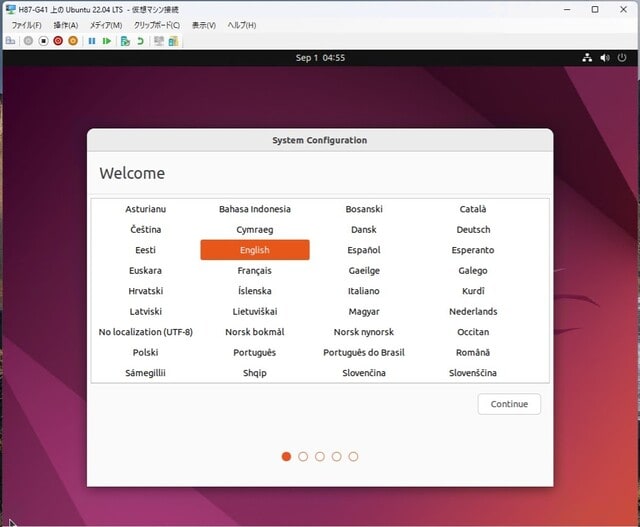Select Íslenska language
Image resolution: width=640 pixels, height=527 pixels.
pos(255,291)
